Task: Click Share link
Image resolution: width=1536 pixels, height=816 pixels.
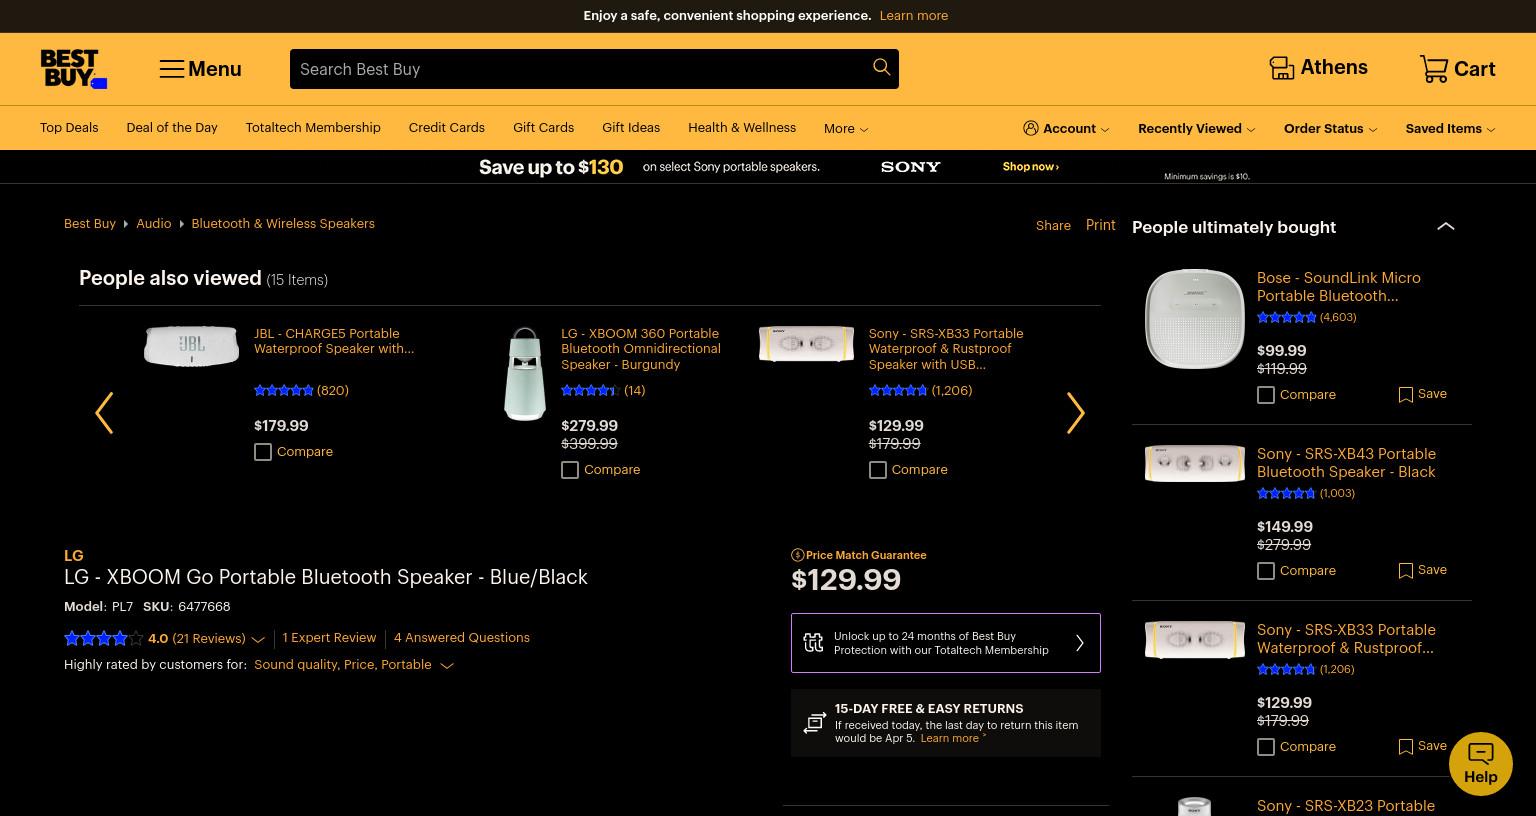Action: click(1053, 225)
